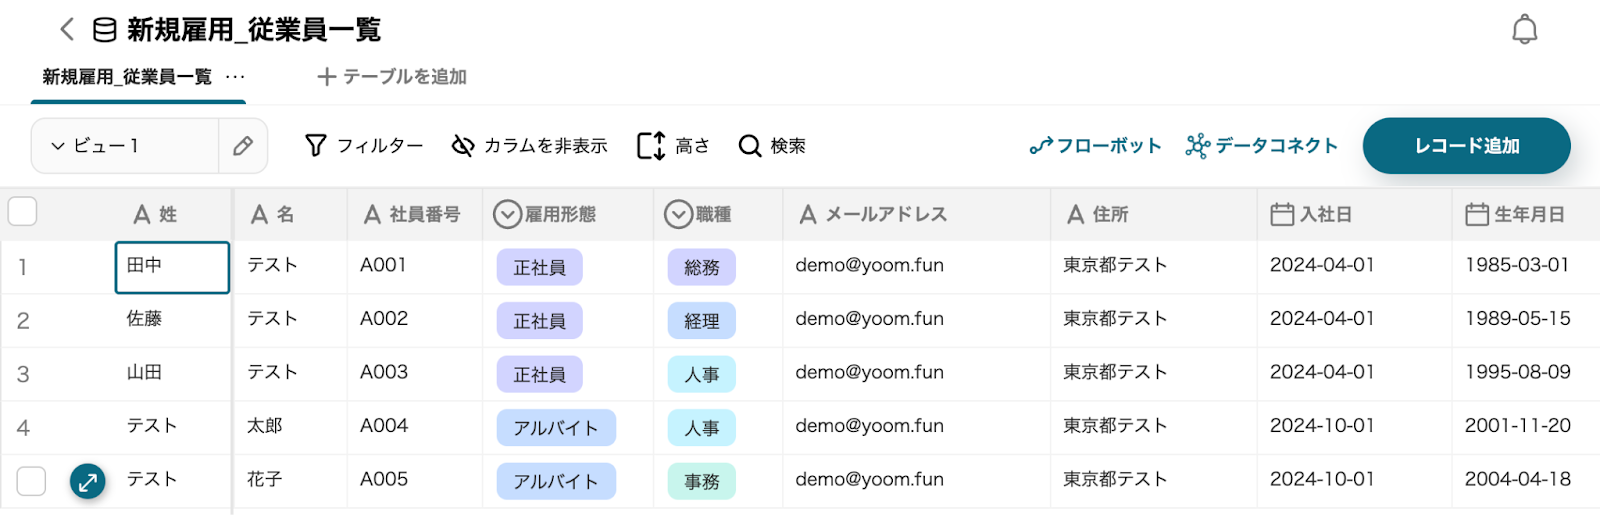
Task: Open the three-dot menu on the table tab
Action: click(x=235, y=77)
